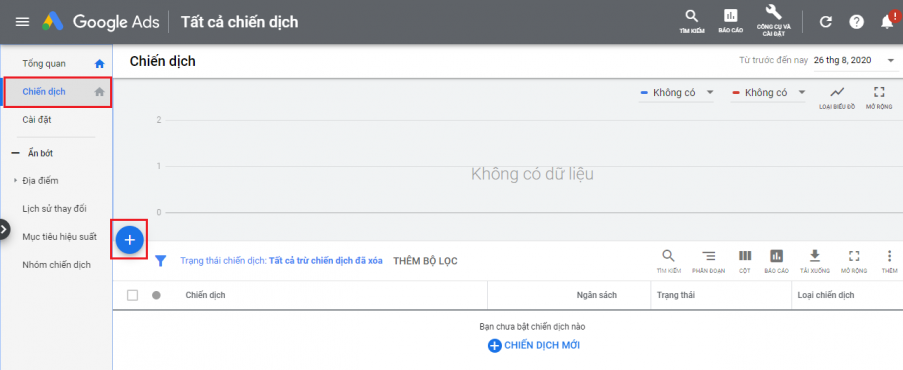903x370 pixels.
Task: Open the Thêm three-dot menu
Action: pyautogui.click(x=889, y=261)
